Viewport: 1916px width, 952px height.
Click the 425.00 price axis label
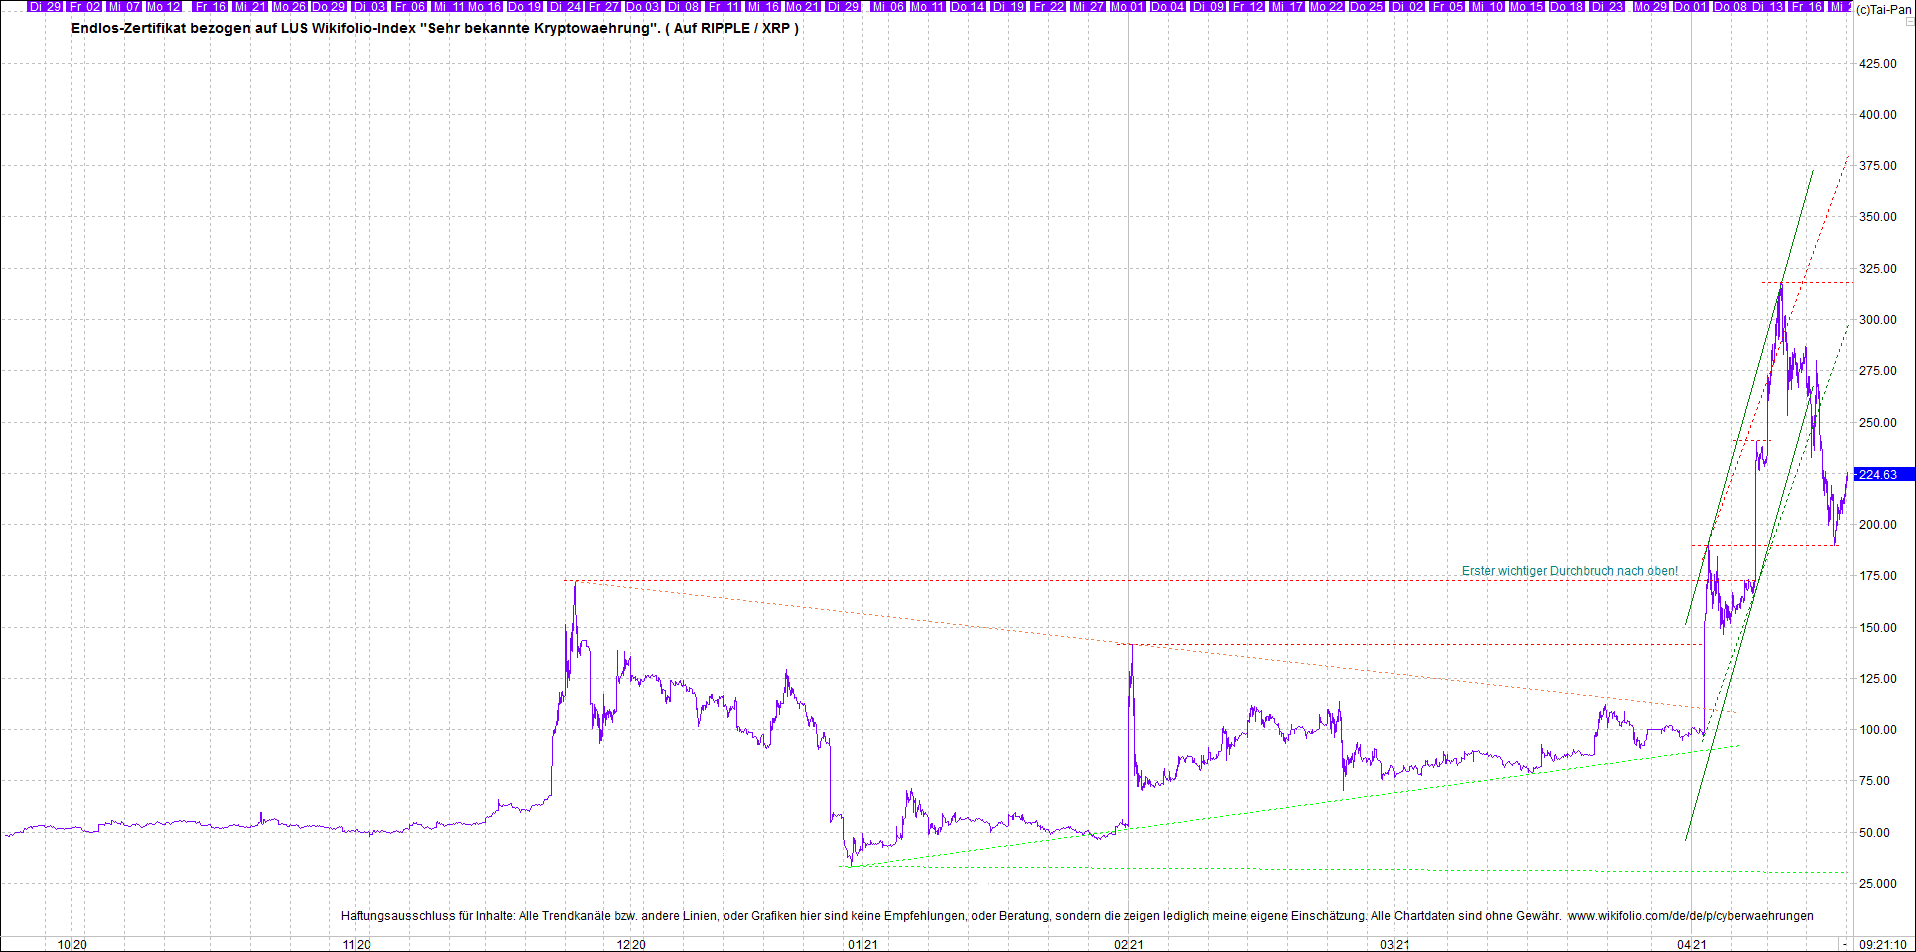tap(1877, 63)
